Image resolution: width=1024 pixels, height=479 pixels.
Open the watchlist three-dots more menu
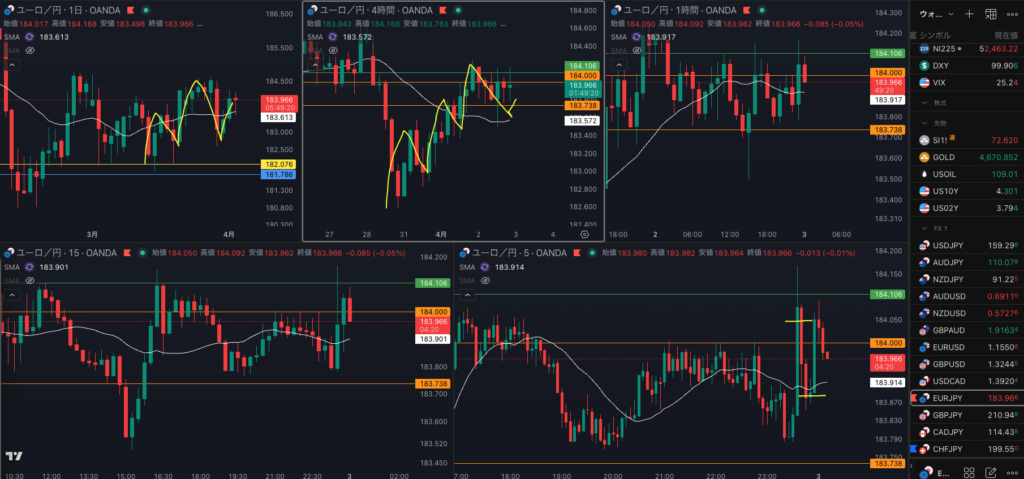coord(1011,14)
